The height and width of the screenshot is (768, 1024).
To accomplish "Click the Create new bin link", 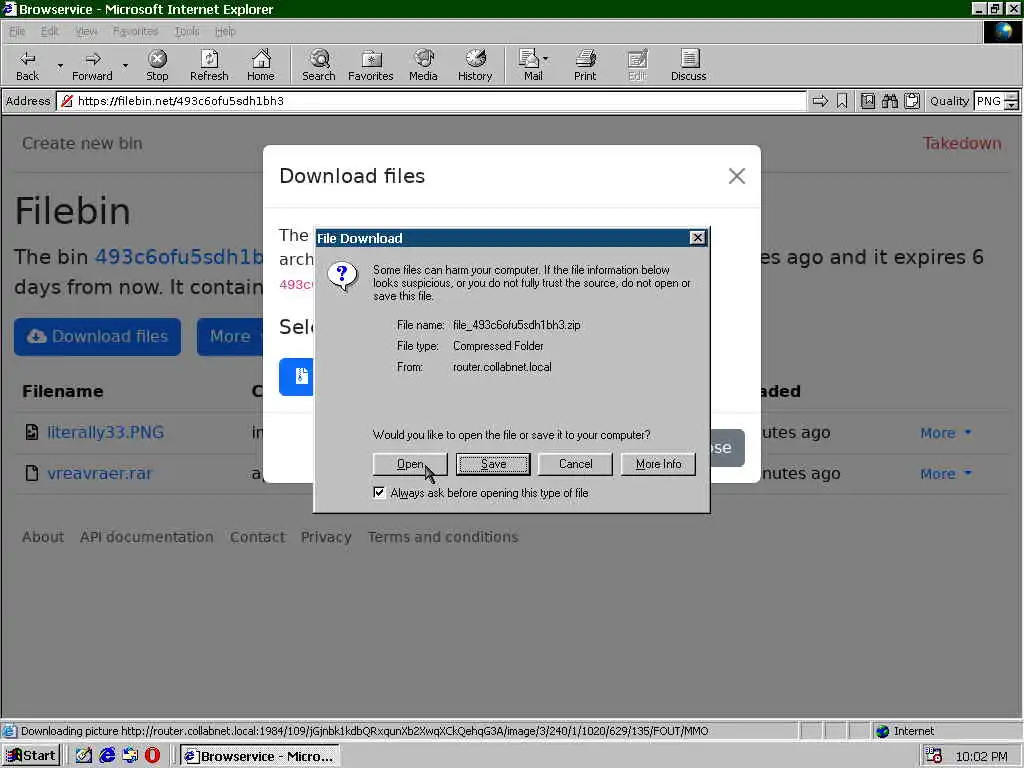I will (x=82, y=143).
